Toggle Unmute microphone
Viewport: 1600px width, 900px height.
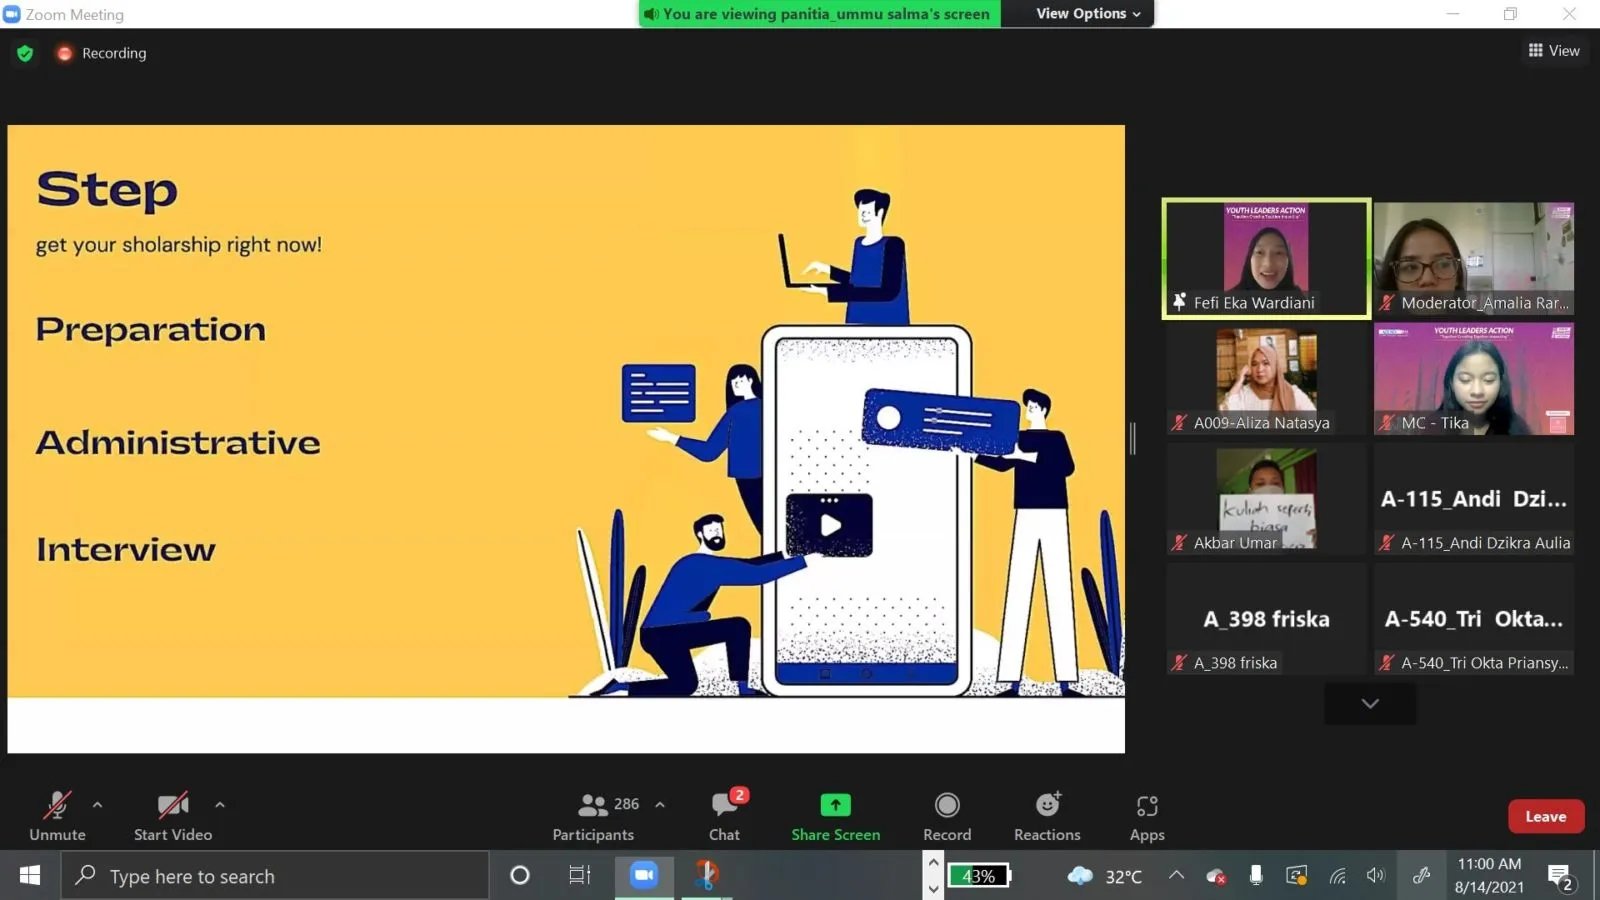coord(57,815)
